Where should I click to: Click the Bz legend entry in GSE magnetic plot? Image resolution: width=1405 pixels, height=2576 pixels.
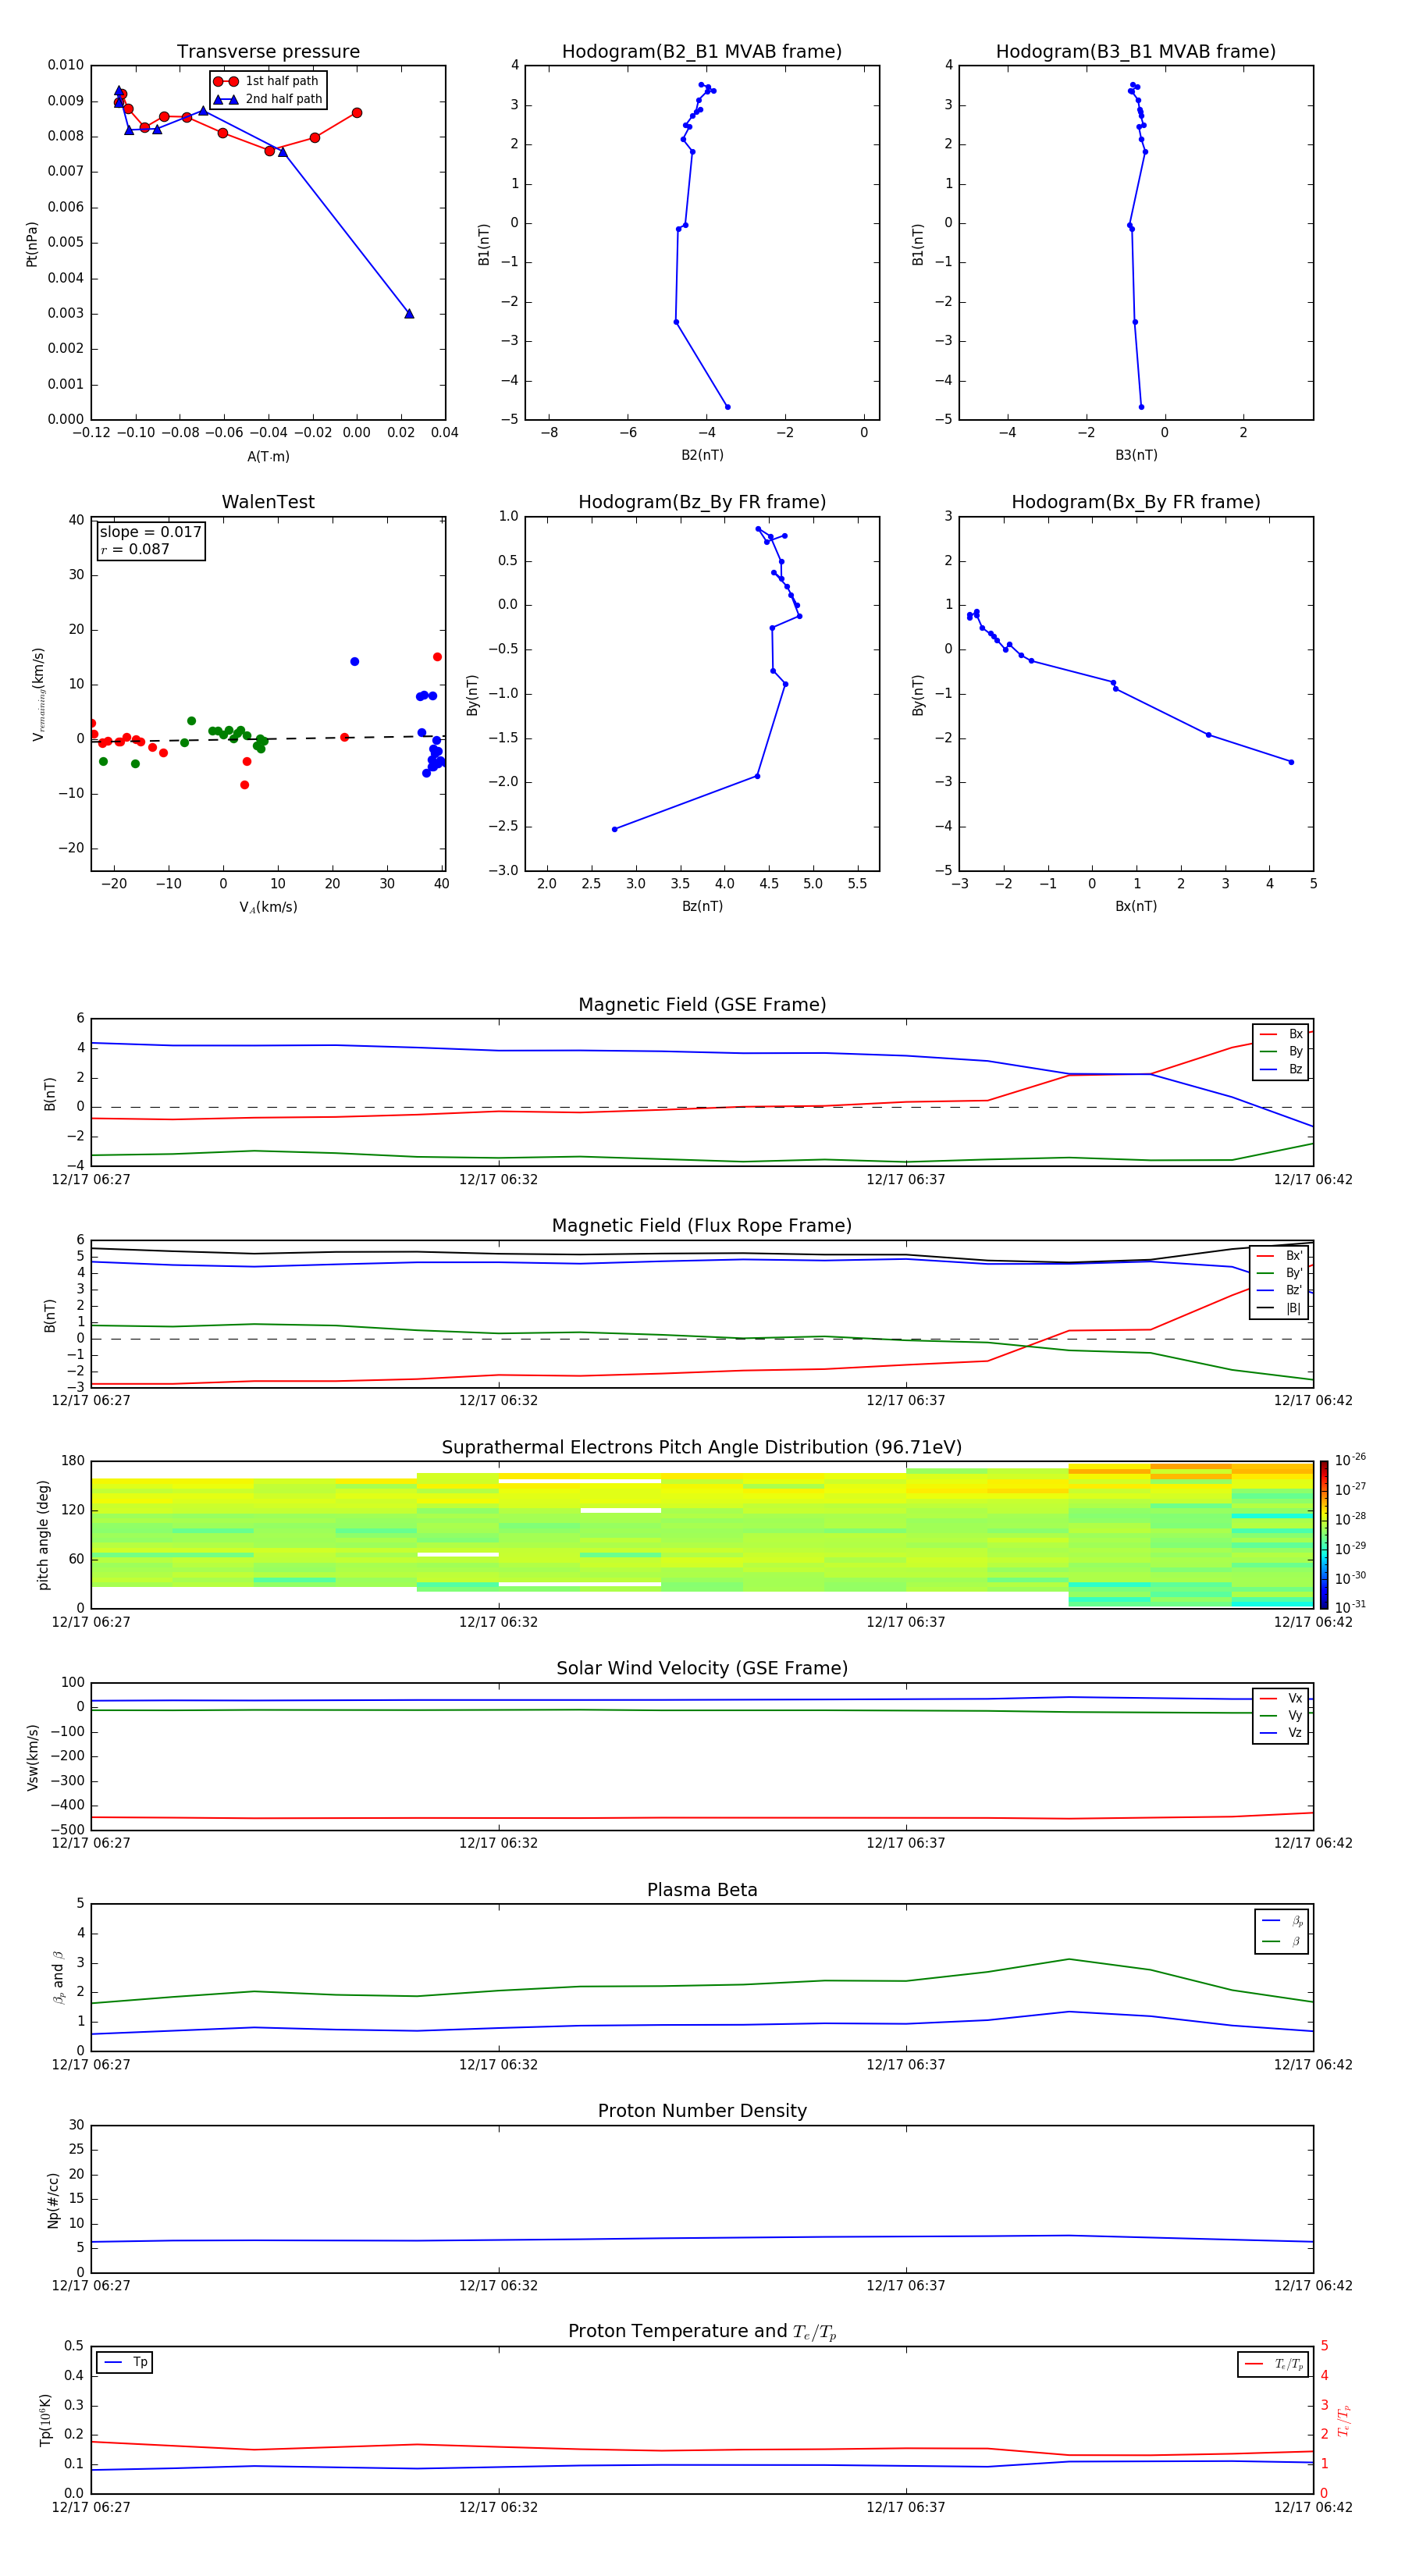point(1281,1069)
